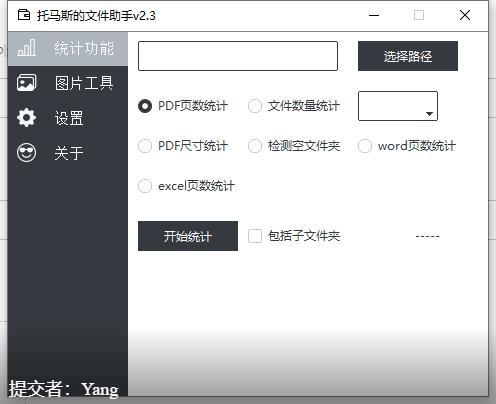The image size is (496, 404).
Task: Click the path input field
Action: [238, 56]
